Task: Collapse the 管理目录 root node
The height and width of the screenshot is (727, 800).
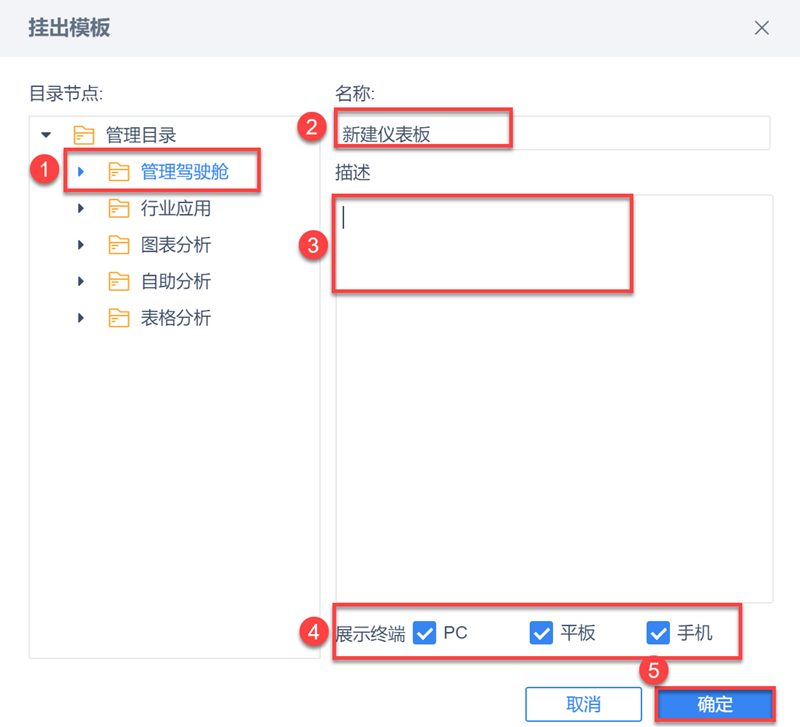Action: pyautogui.click(x=45, y=135)
